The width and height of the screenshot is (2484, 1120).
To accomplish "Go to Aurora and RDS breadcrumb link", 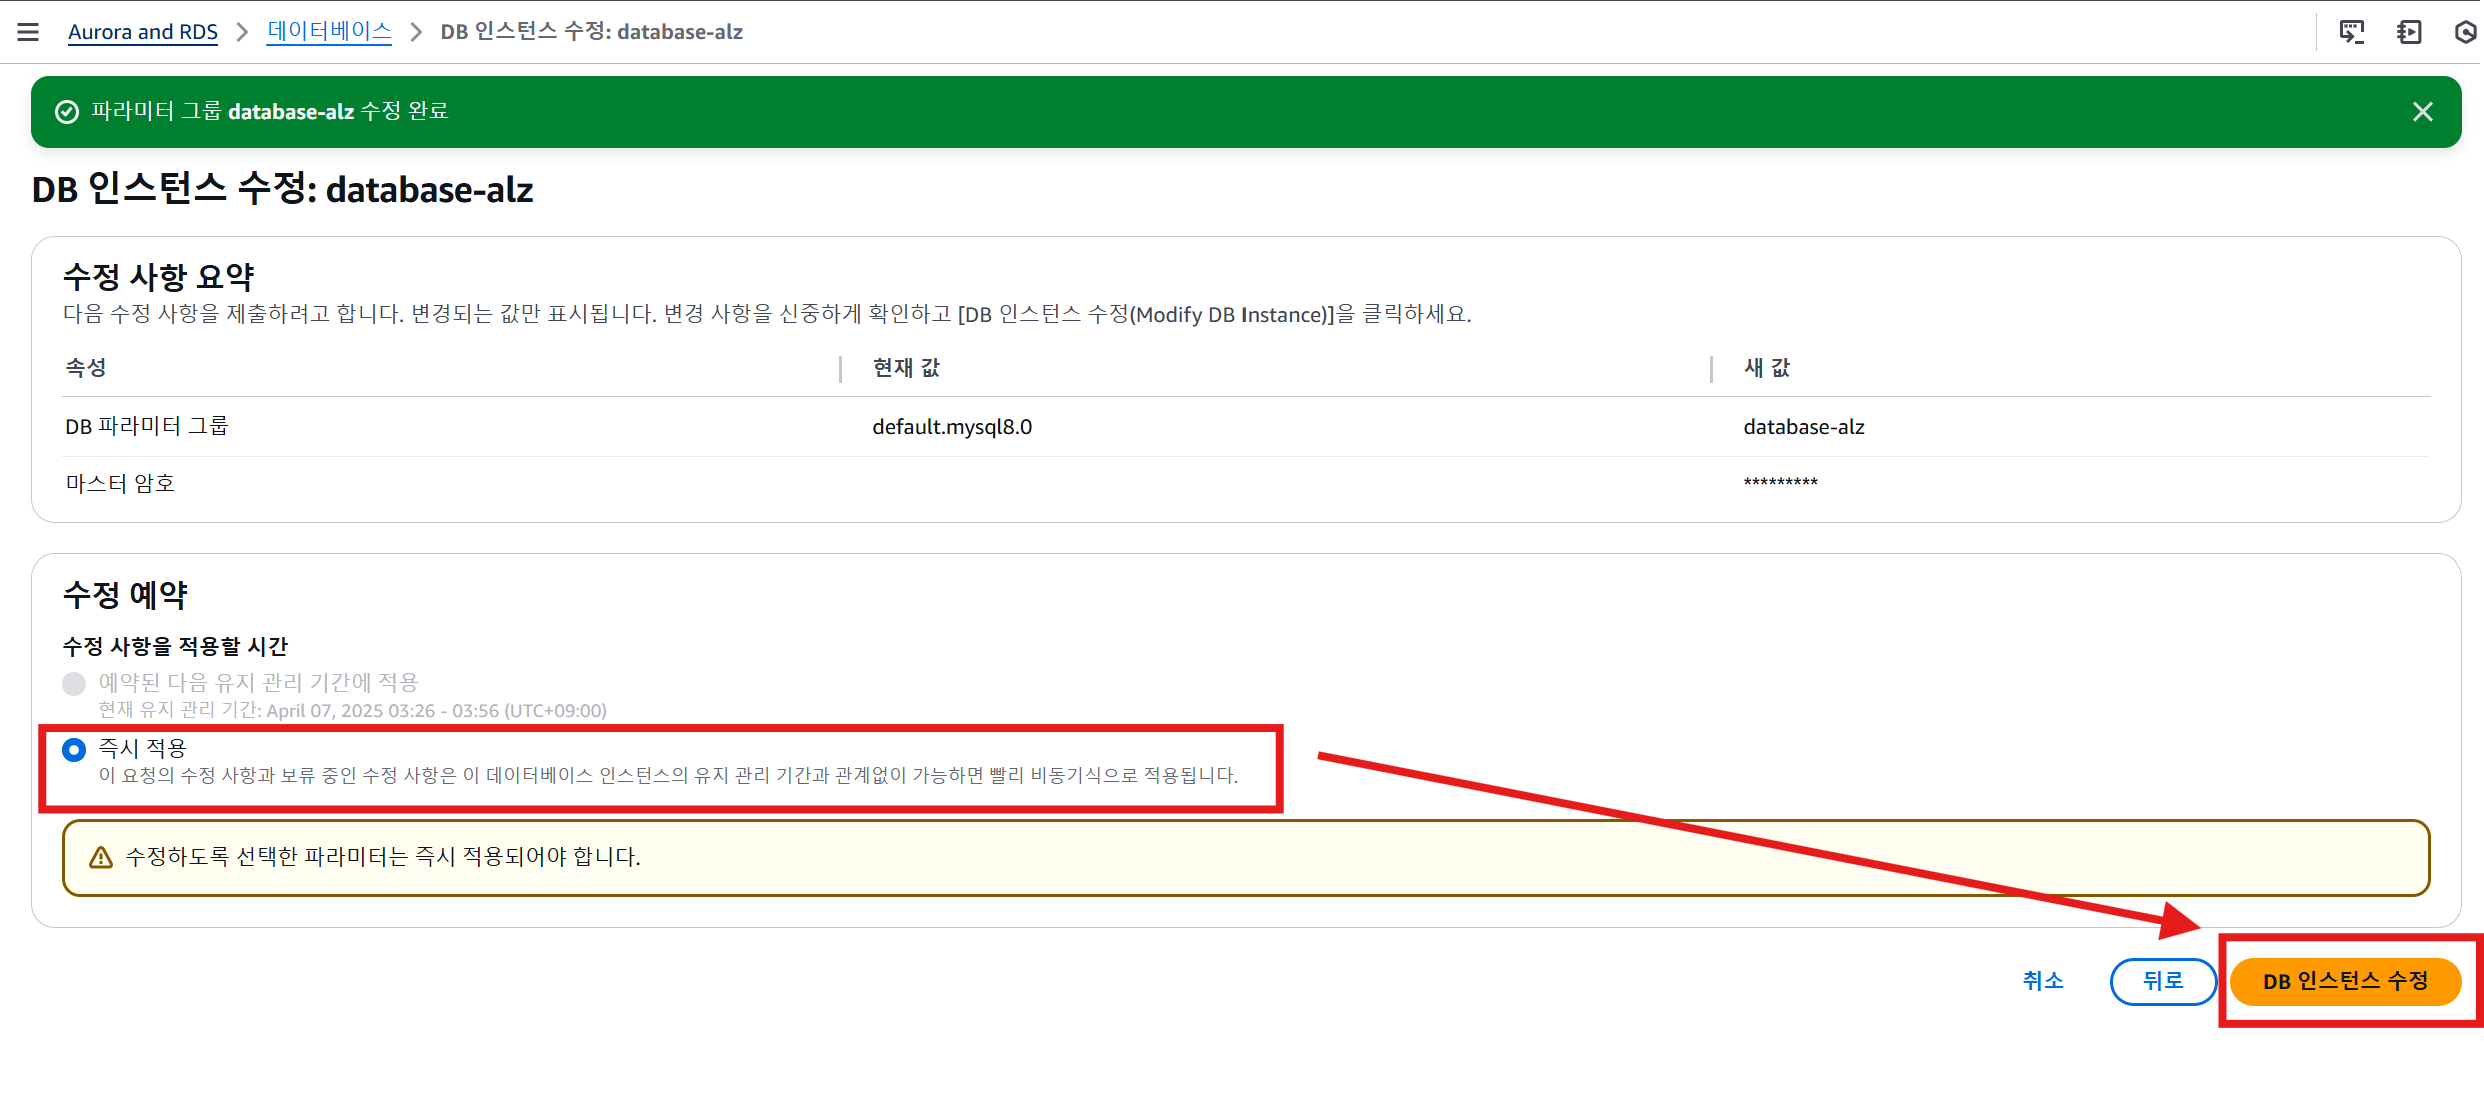I will coord(143,32).
